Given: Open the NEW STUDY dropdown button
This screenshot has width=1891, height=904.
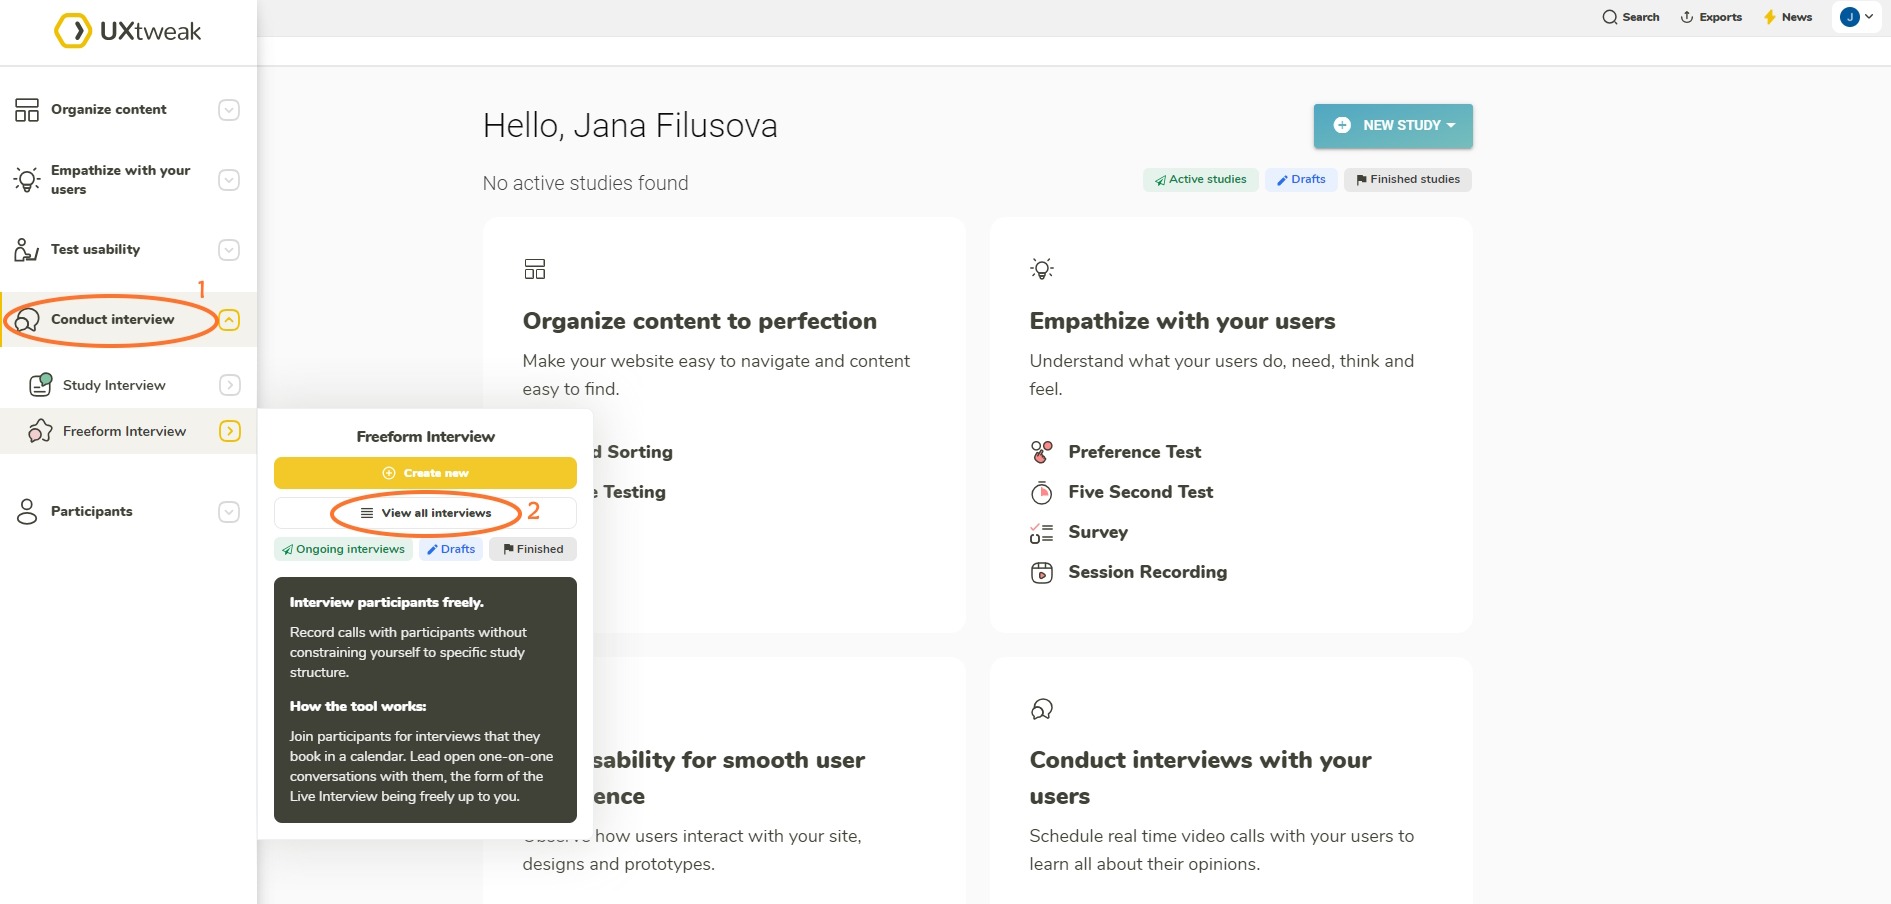Looking at the screenshot, I should (1392, 125).
